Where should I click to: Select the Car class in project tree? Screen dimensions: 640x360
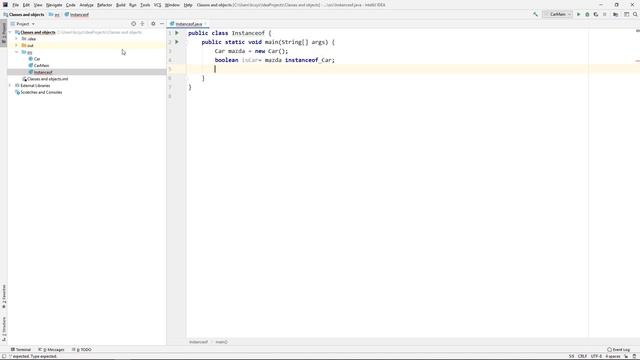[x=37, y=59]
